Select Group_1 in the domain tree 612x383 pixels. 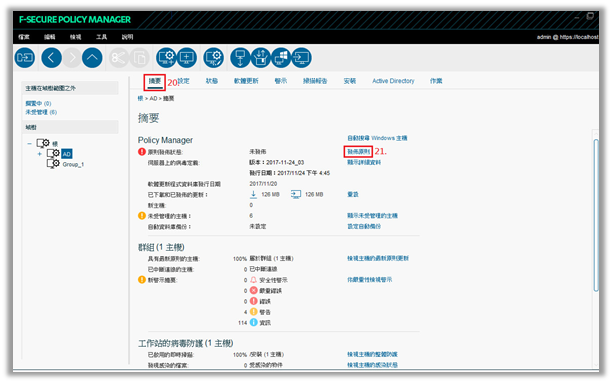pos(73,164)
